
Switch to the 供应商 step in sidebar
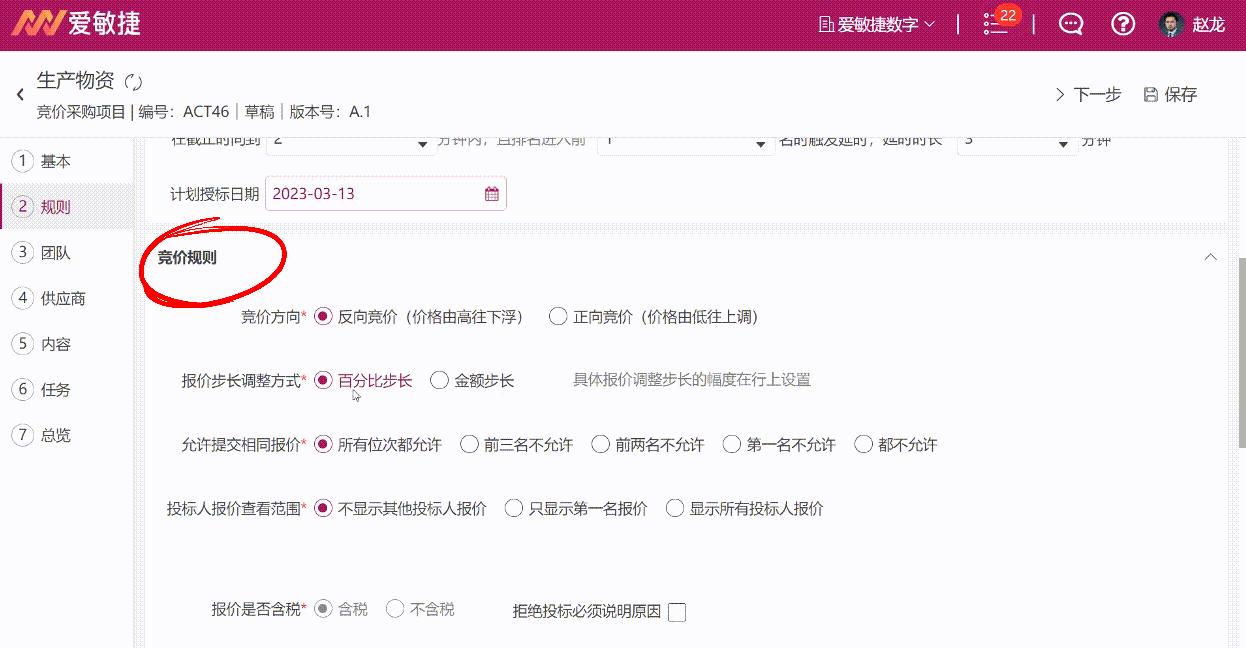coord(51,298)
